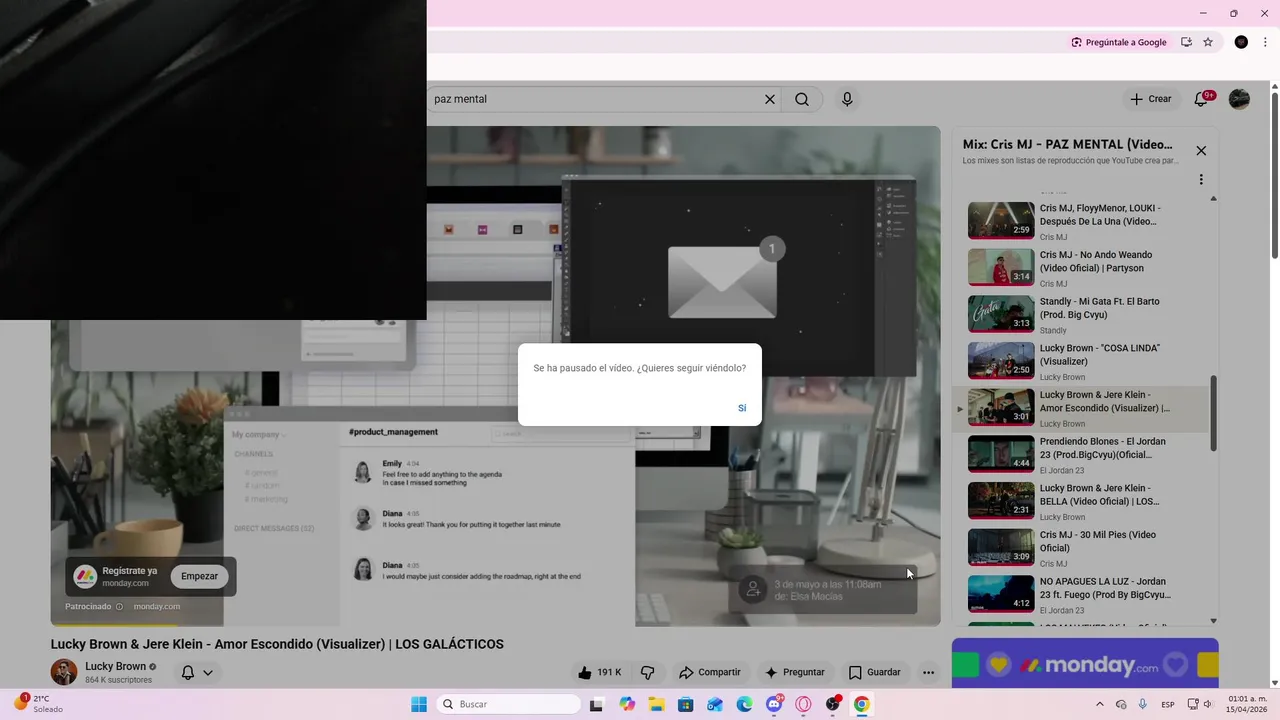Click the magnifier search button
This screenshot has width=1280, height=720.
coord(802,99)
